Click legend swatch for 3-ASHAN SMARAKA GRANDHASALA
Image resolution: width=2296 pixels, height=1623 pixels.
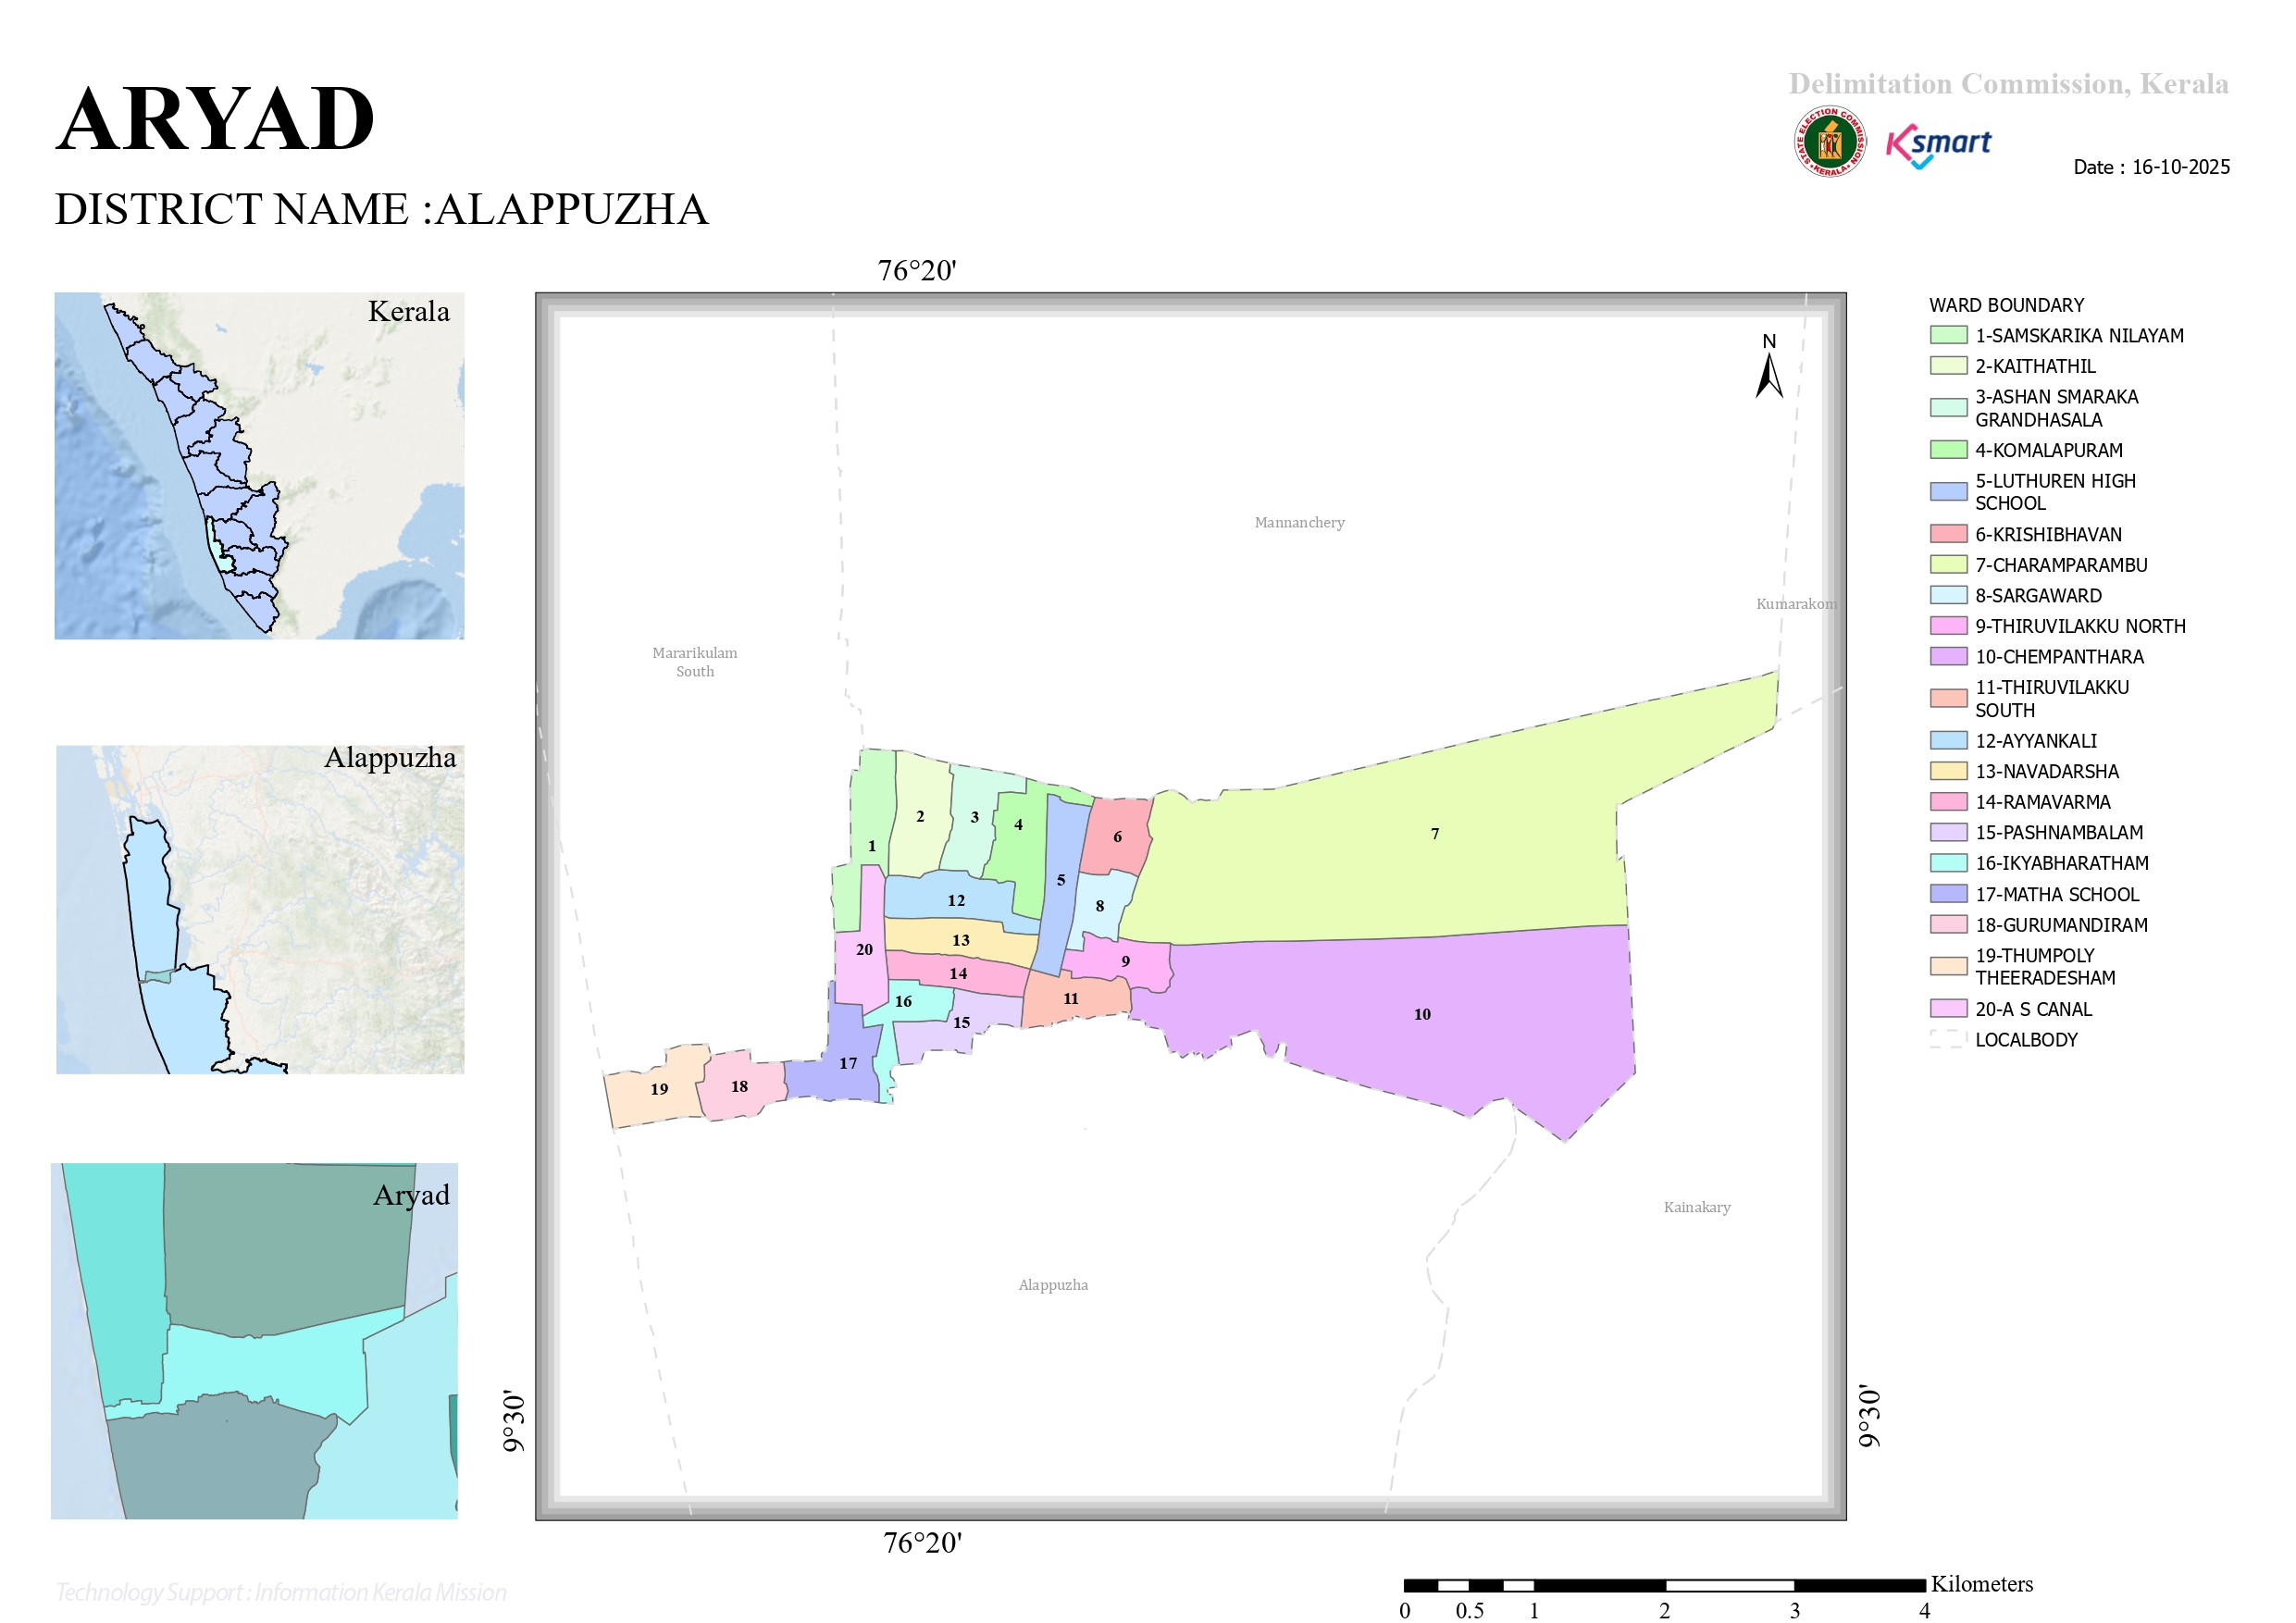[1948, 408]
